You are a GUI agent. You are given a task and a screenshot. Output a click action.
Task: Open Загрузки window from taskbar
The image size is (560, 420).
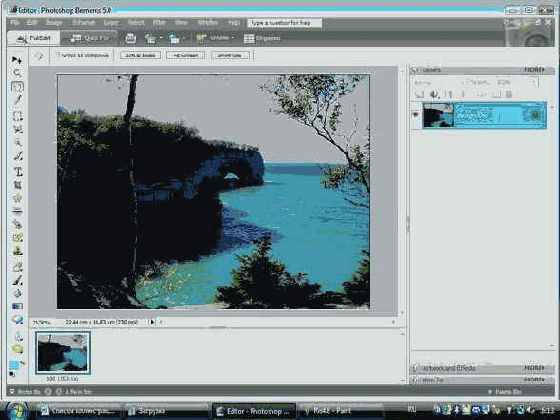point(167,411)
